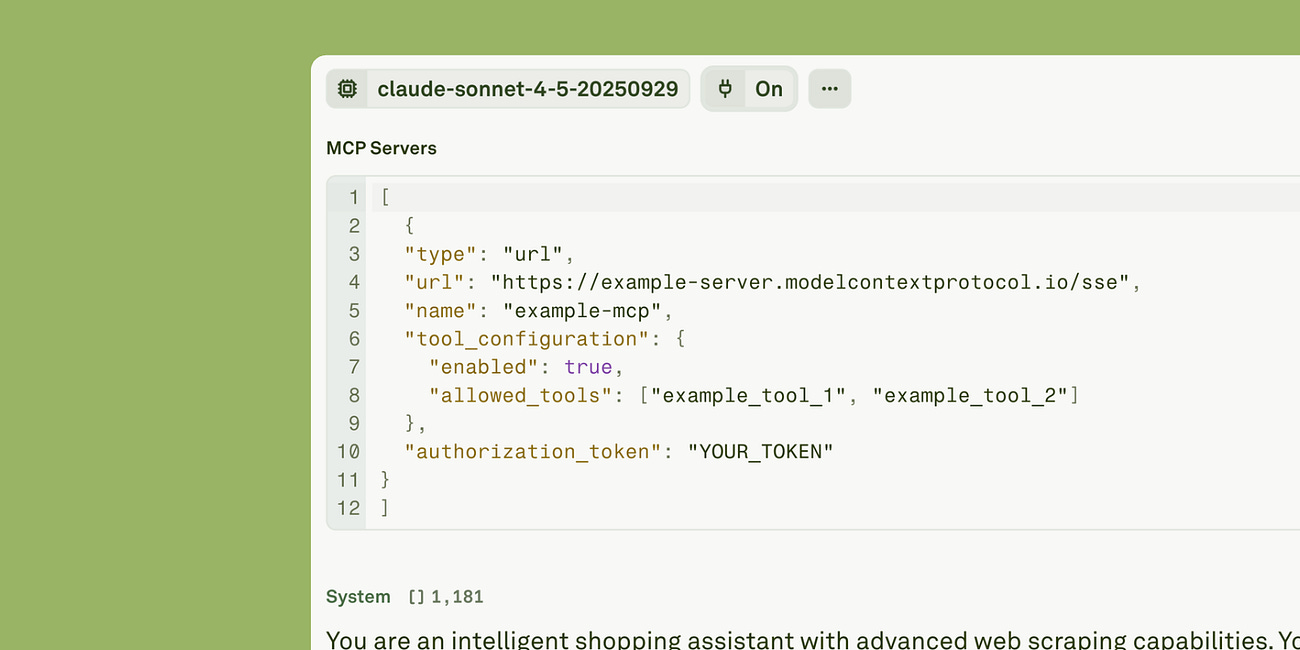Click the "tool_configuration" key on line 6
This screenshot has width=1300, height=650.
pos(527,339)
